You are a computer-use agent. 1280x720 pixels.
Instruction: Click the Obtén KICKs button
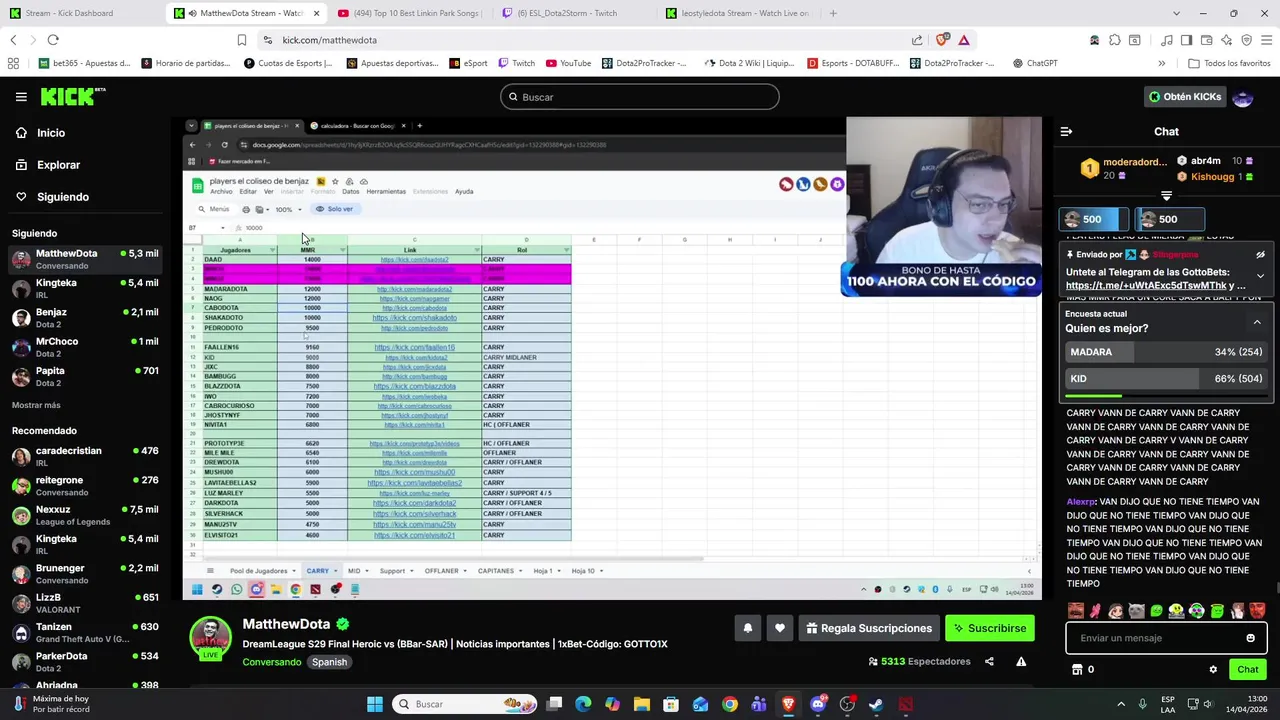(1185, 97)
